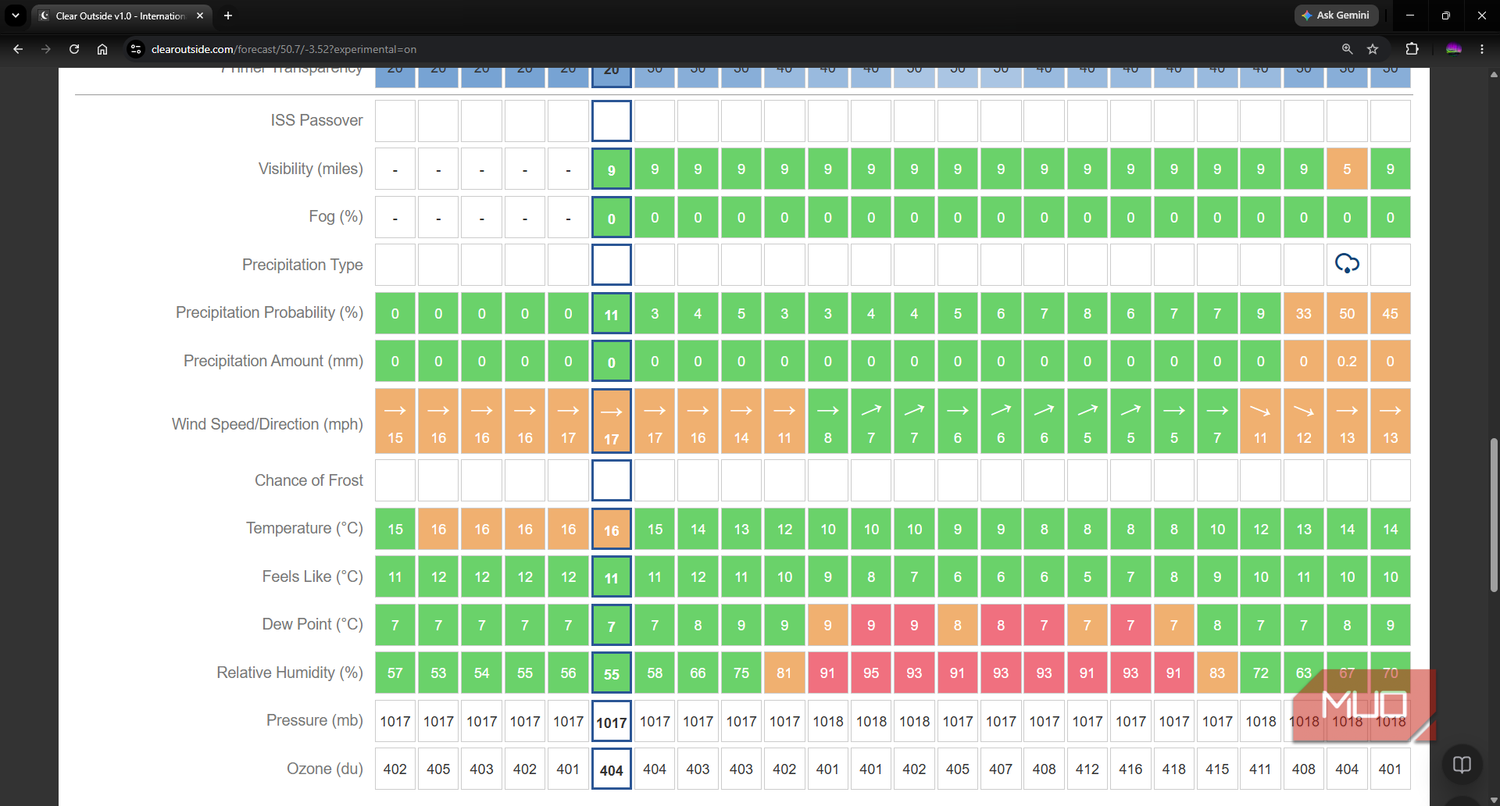The height and width of the screenshot is (806, 1500).
Task: Open the browser home page
Action: click(102, 49)
